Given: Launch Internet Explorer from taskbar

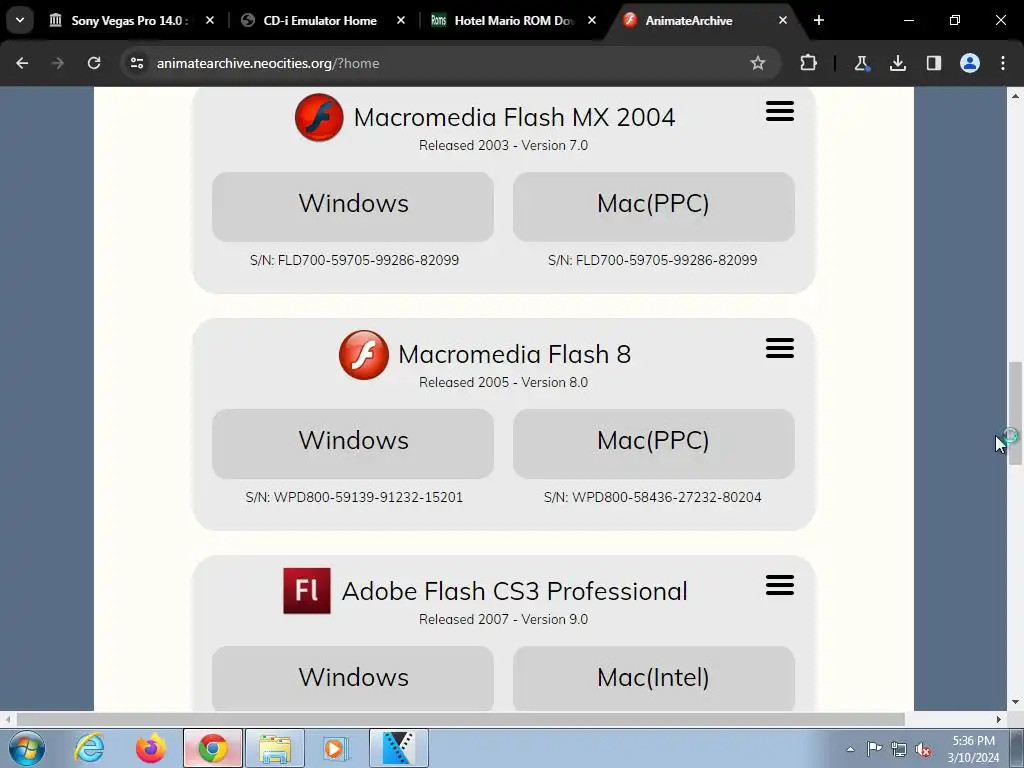Looking at the screenshot, I should click(89, 748).
